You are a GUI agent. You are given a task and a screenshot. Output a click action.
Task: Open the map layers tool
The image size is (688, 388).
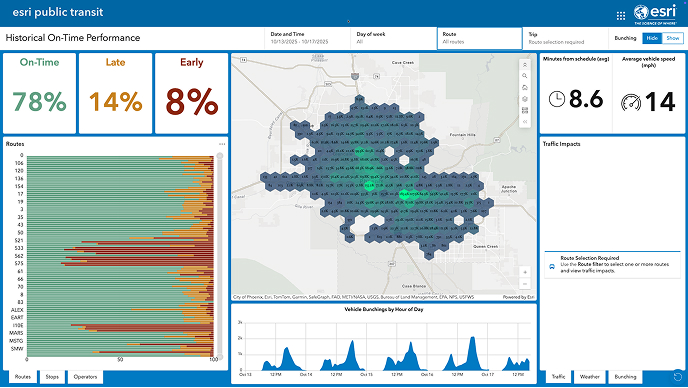(x=525, y=99)
